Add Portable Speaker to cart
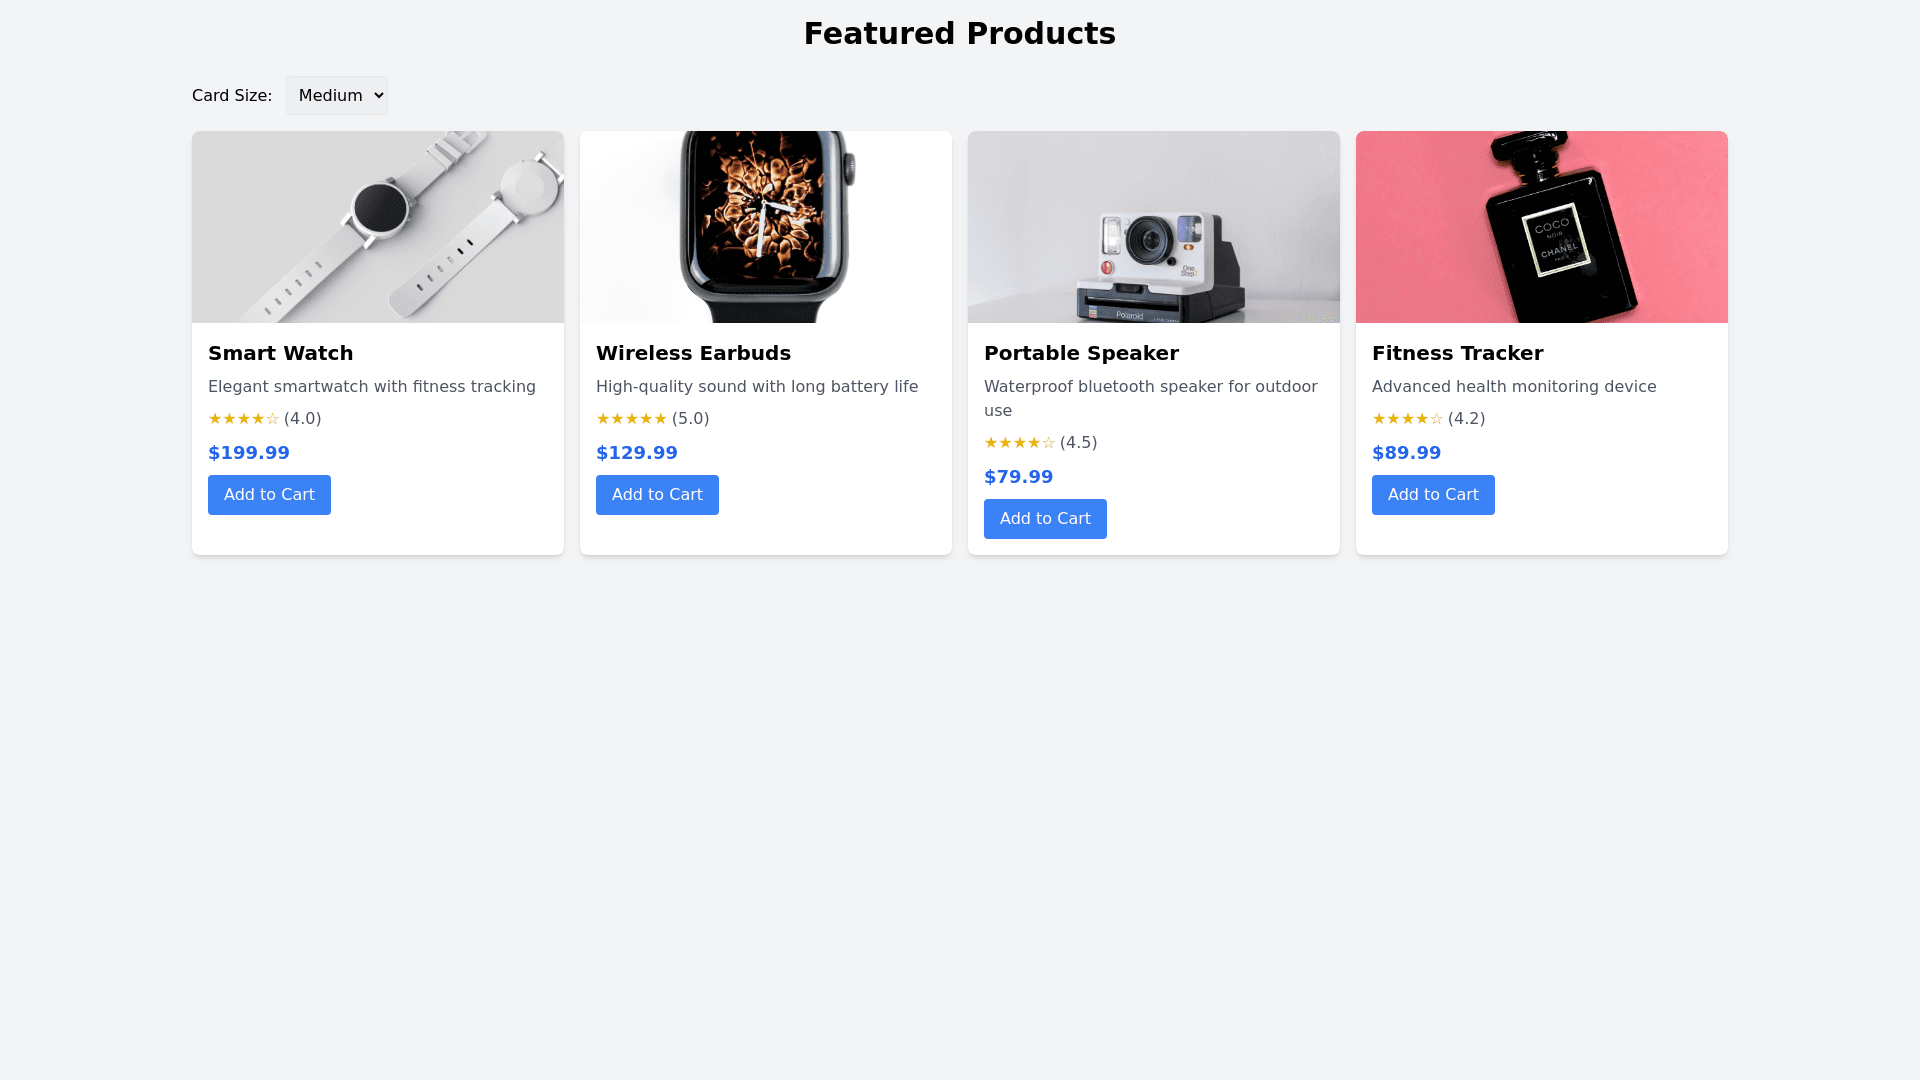Viewport: 1920px width, 1080px height. coord(1045,519)
